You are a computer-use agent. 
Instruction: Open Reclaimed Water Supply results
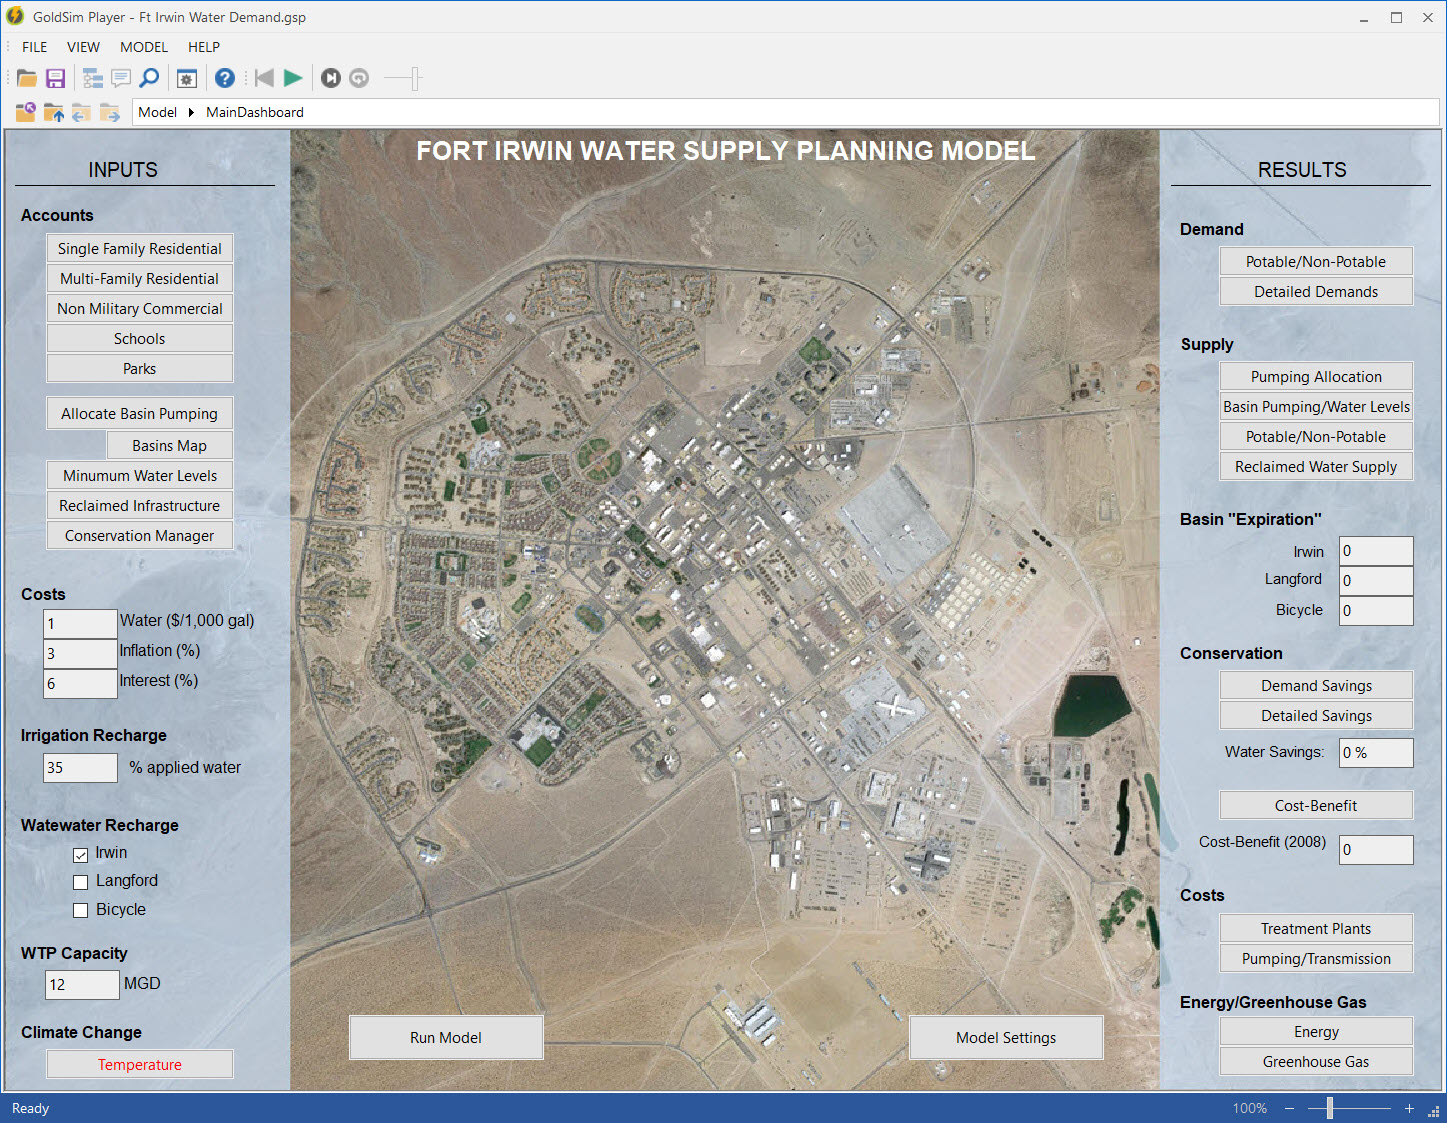coord(1316,466)
